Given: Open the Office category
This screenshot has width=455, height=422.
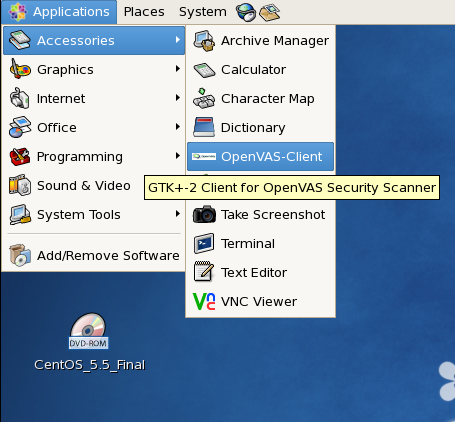Looking at the screenshot, I should [x=94, y=128].
